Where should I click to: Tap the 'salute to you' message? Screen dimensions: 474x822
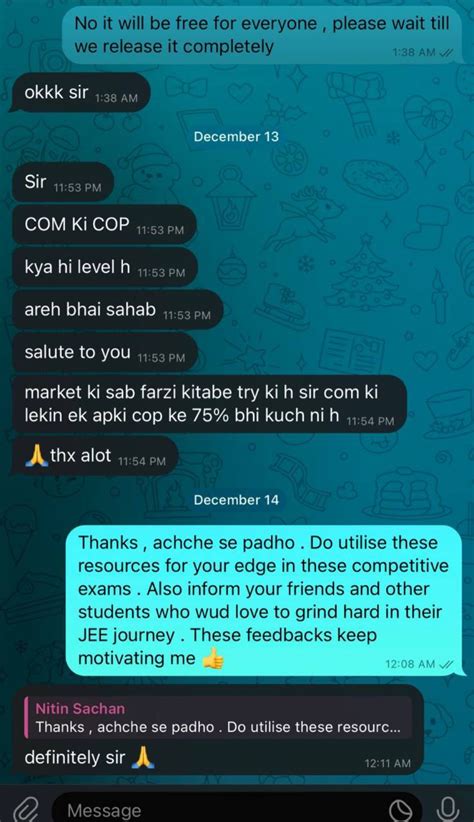(x=104, y=352)
